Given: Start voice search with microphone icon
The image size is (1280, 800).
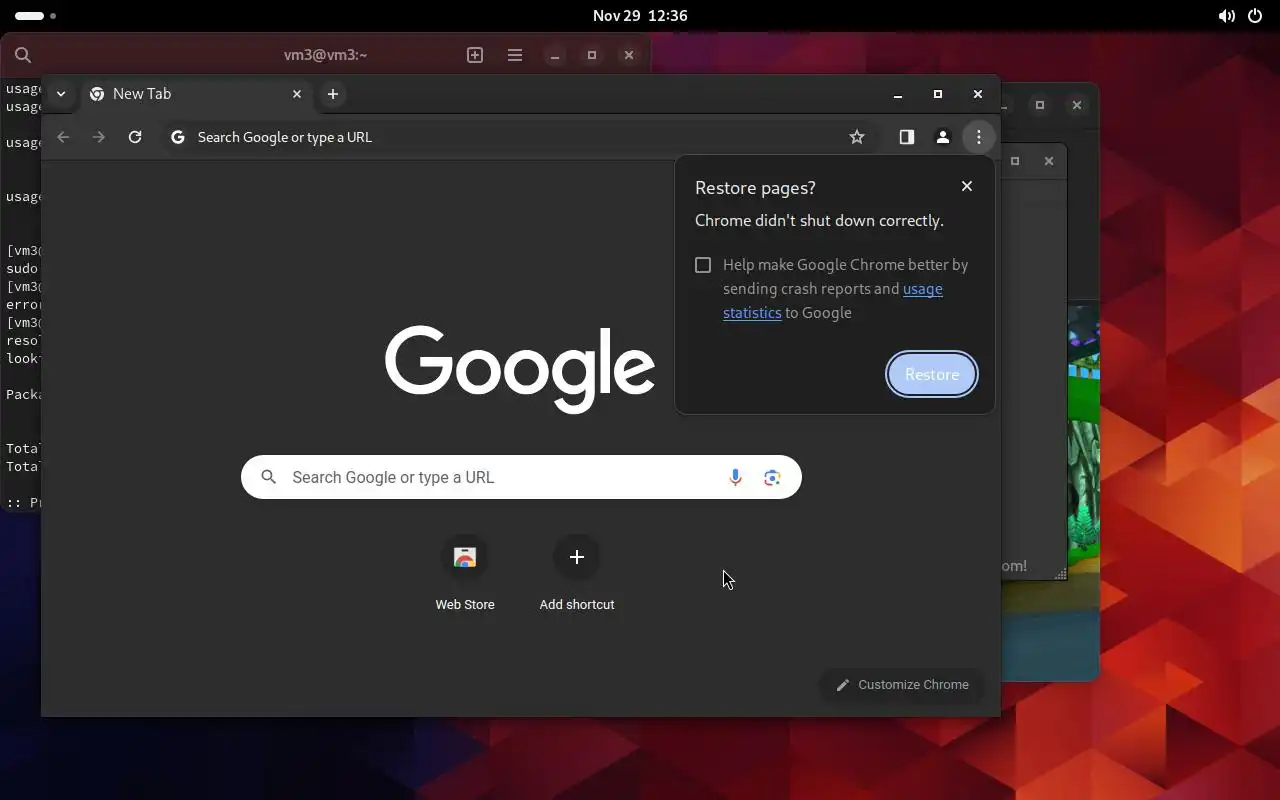Looking at the screenshot, I should (735, 477).
